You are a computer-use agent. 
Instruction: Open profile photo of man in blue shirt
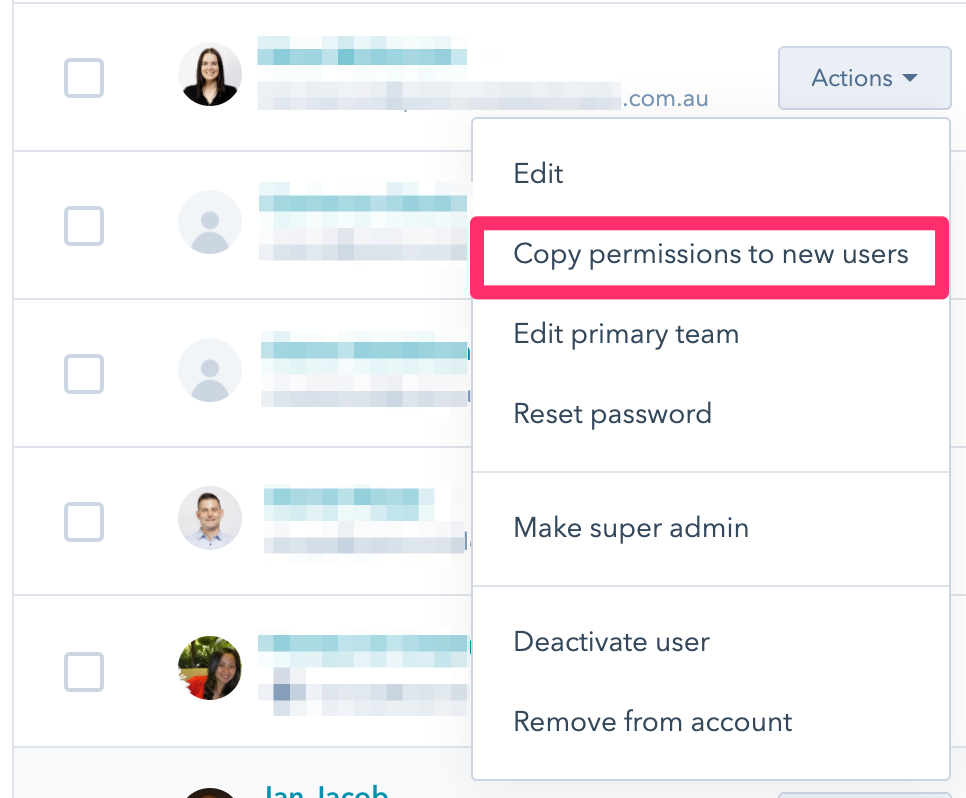point(210,518)
